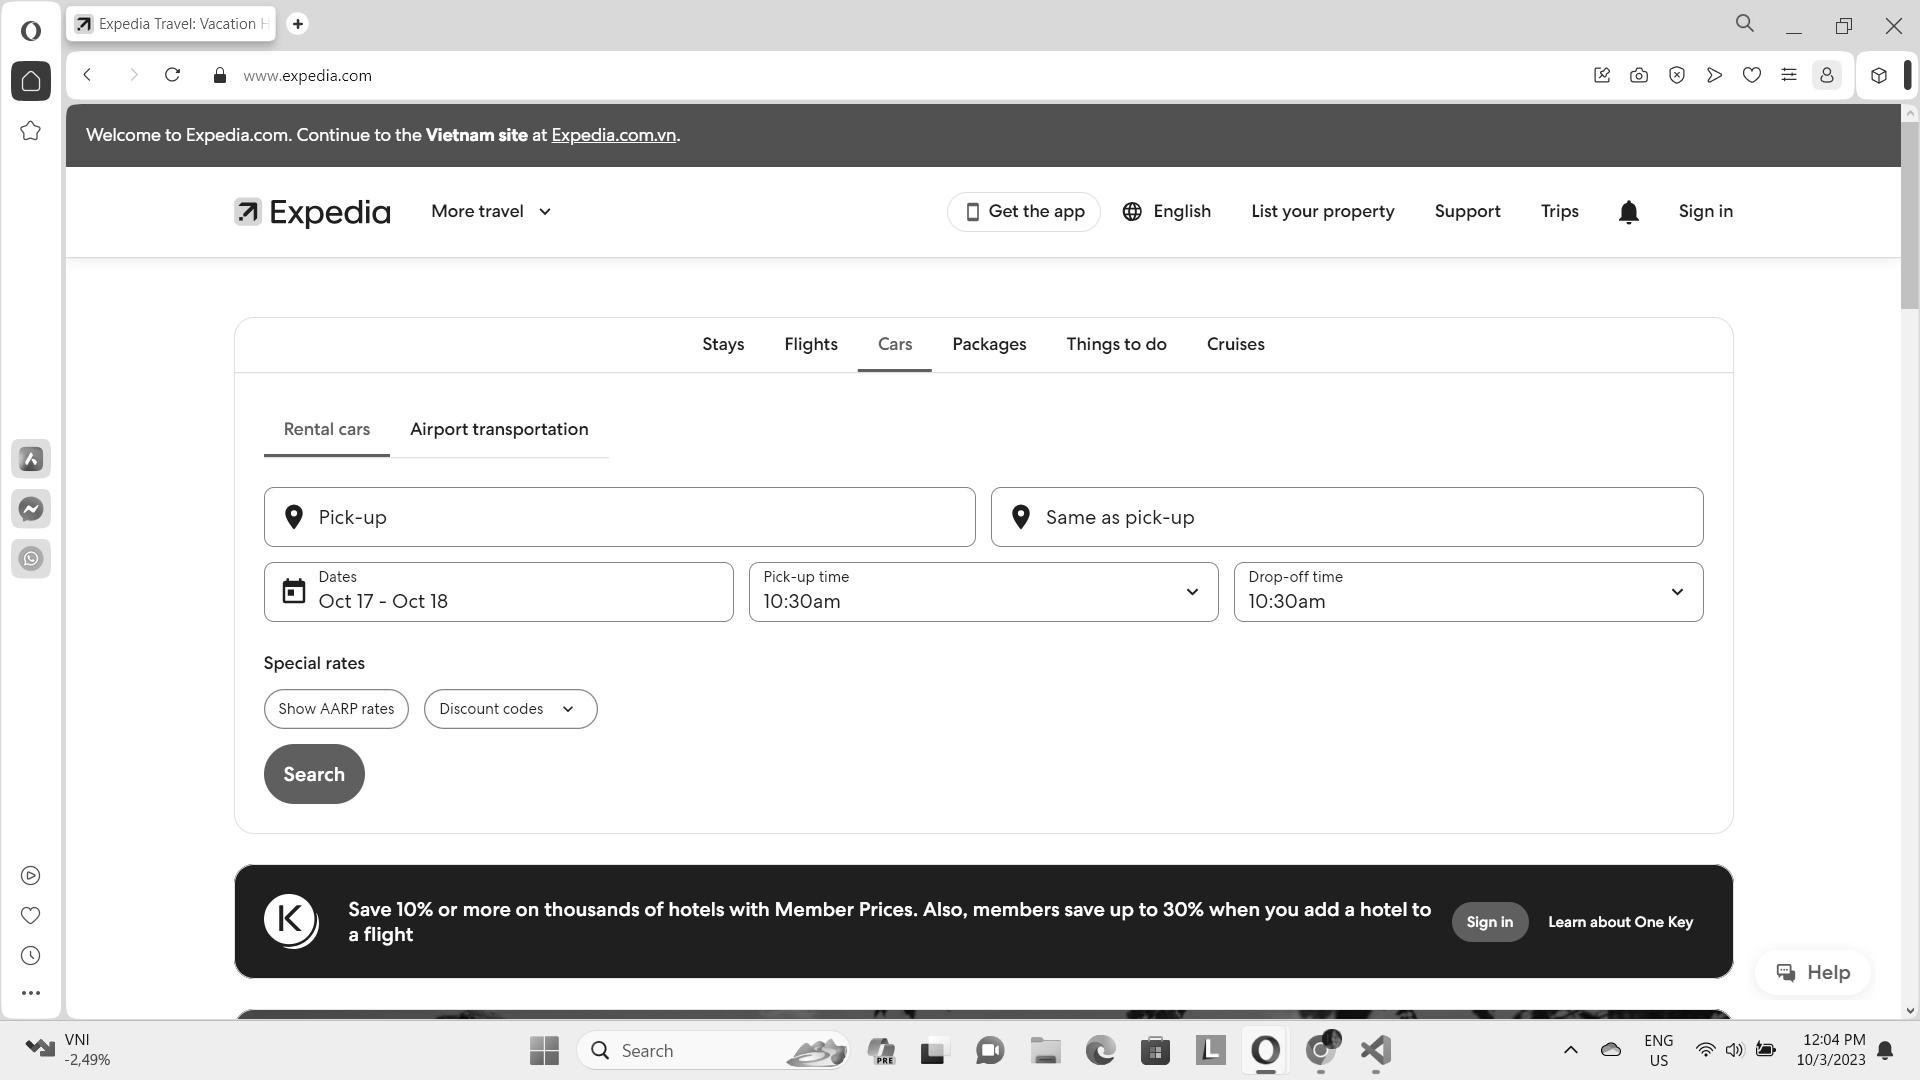Viewport: 1920px width, 1080px height.
Task: Open Easy setup sliders icon
Action: (x=1789, y=75)
